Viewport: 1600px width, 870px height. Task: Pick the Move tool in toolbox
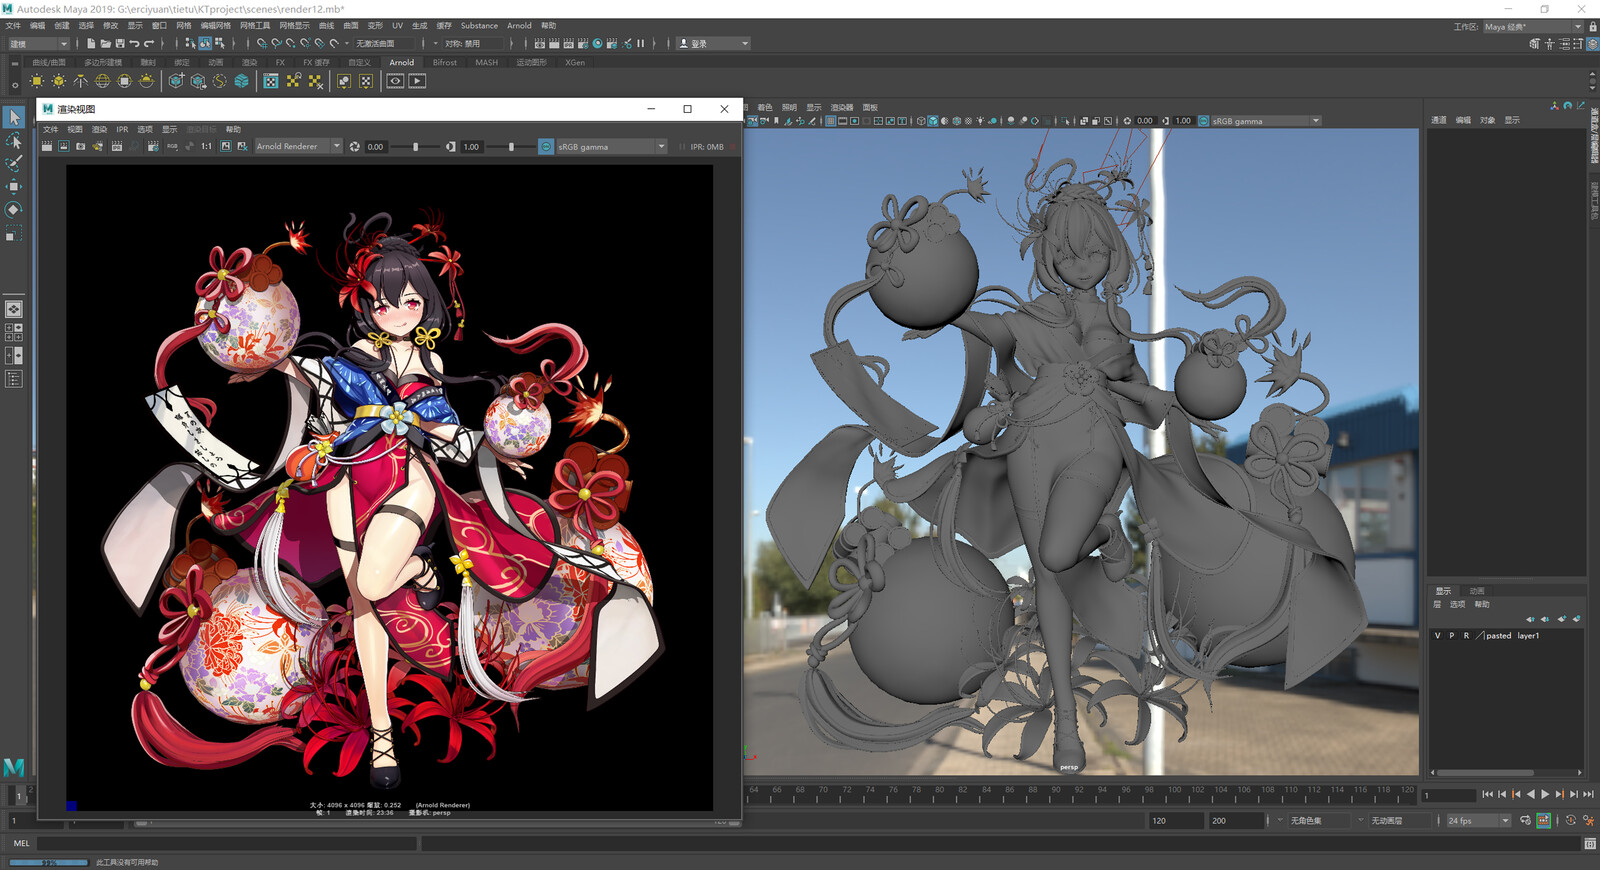[14, 187]
